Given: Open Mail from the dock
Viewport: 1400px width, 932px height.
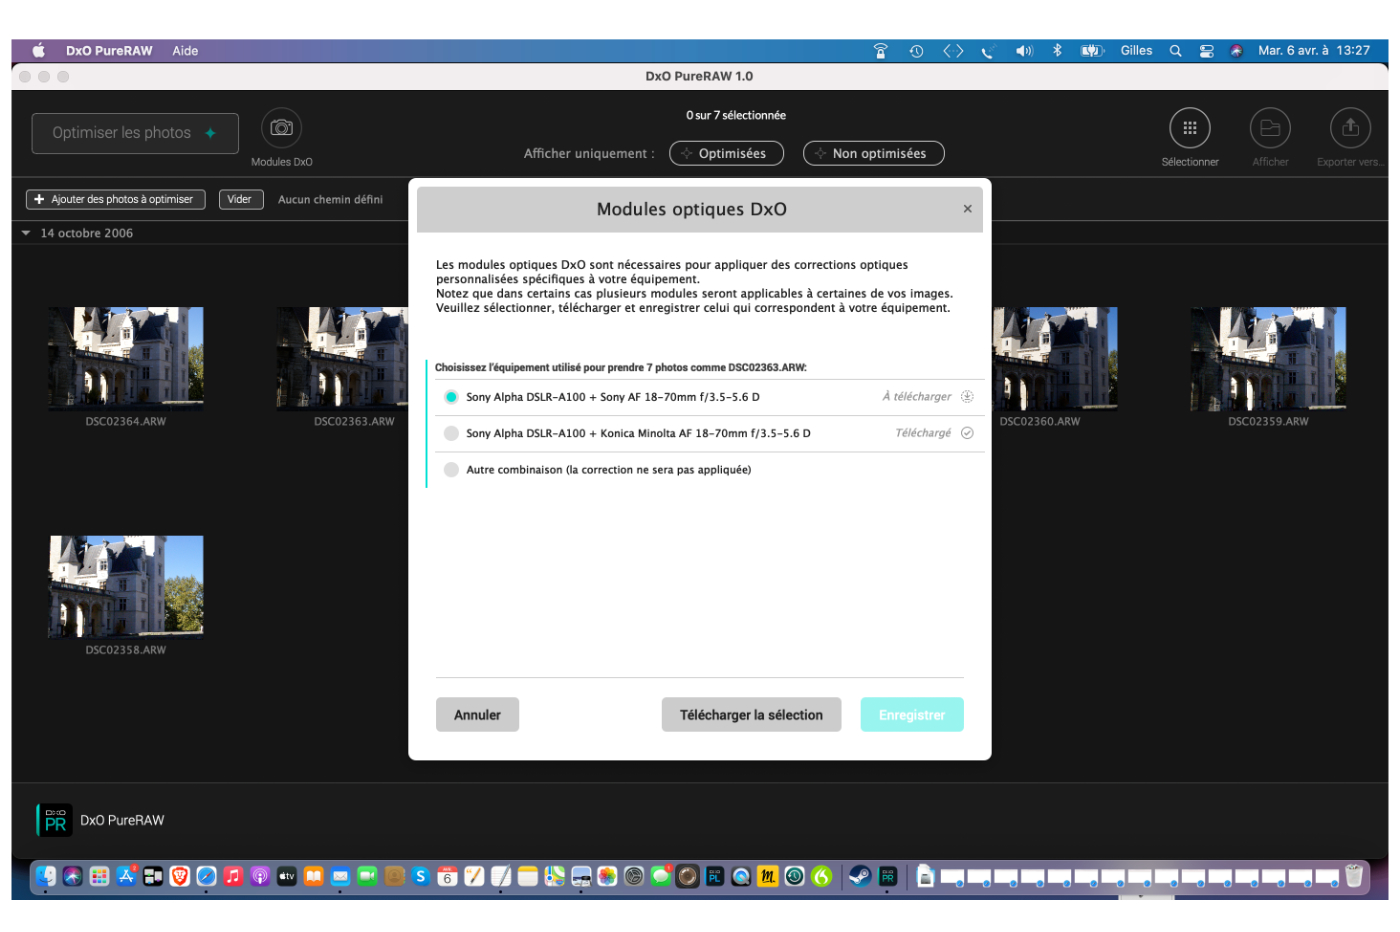Looking at the screenshot, I should (340, 876).
